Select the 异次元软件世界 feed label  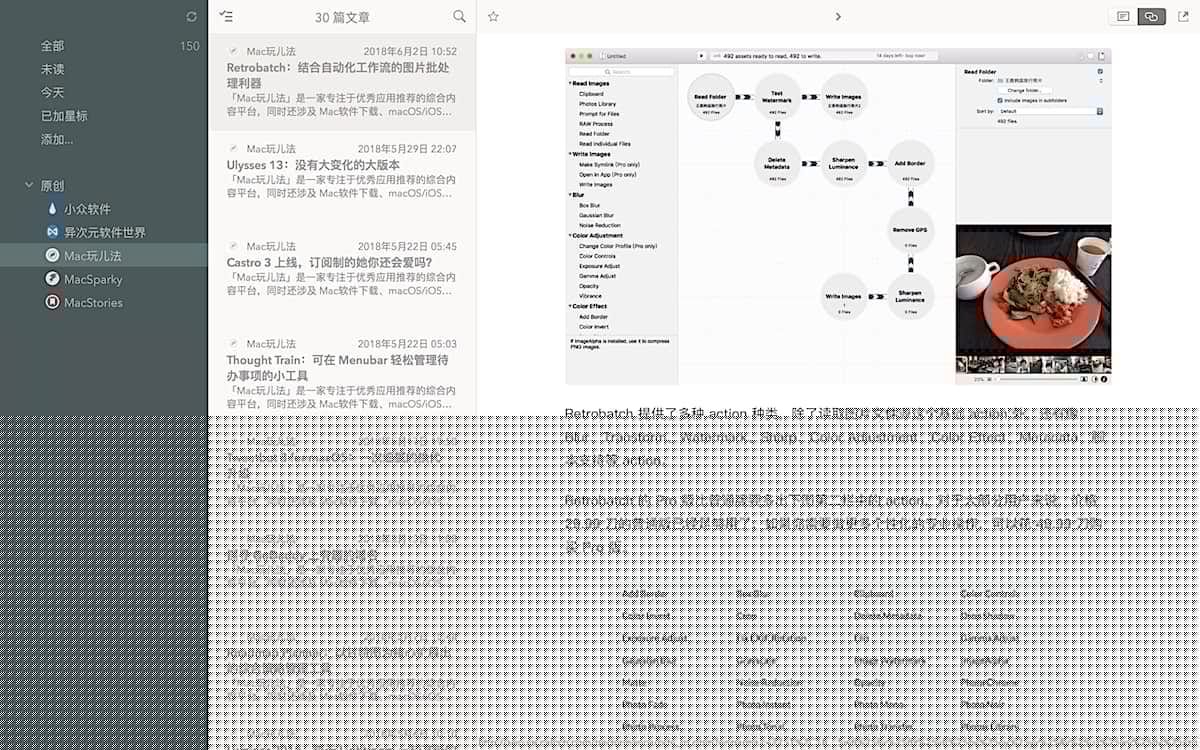[105, 232]
